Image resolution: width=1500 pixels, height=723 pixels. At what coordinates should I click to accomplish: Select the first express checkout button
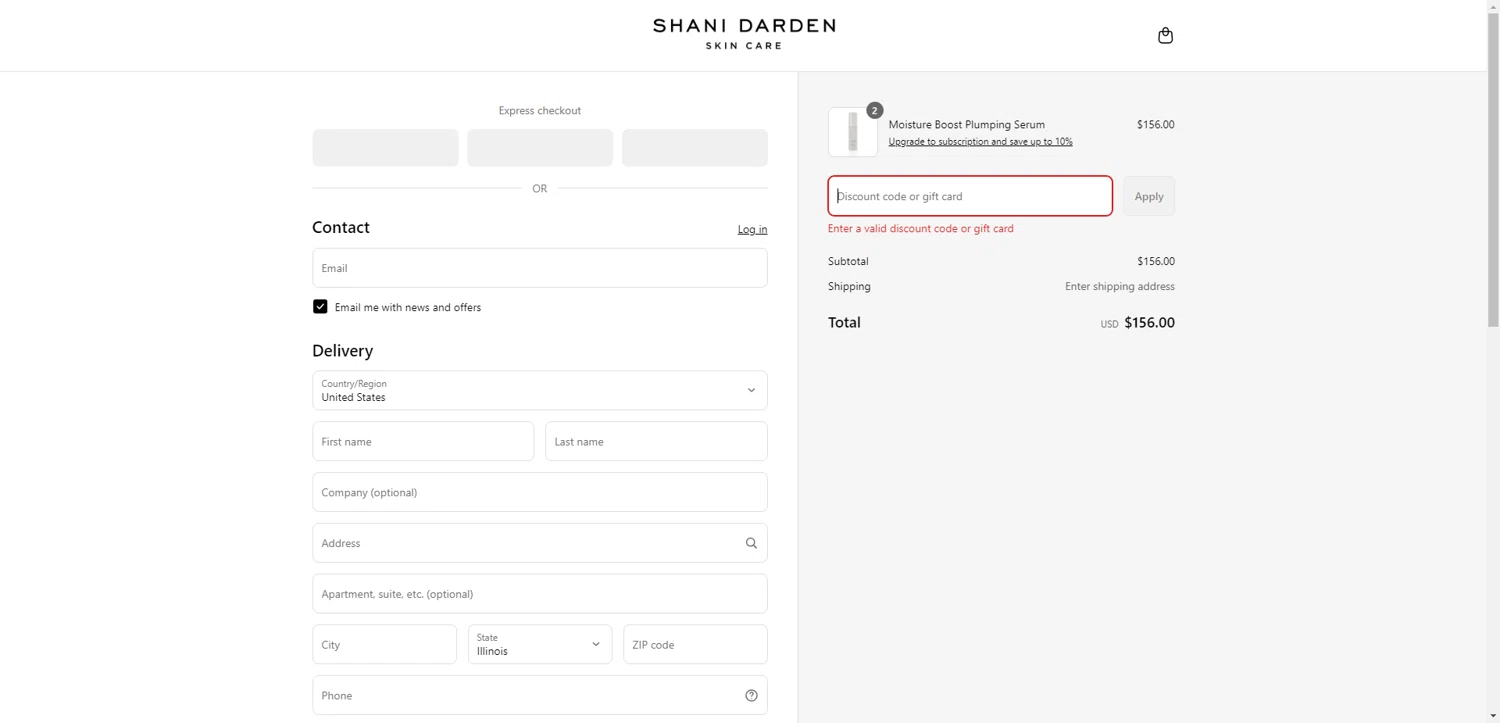click(x=385, y=148)
